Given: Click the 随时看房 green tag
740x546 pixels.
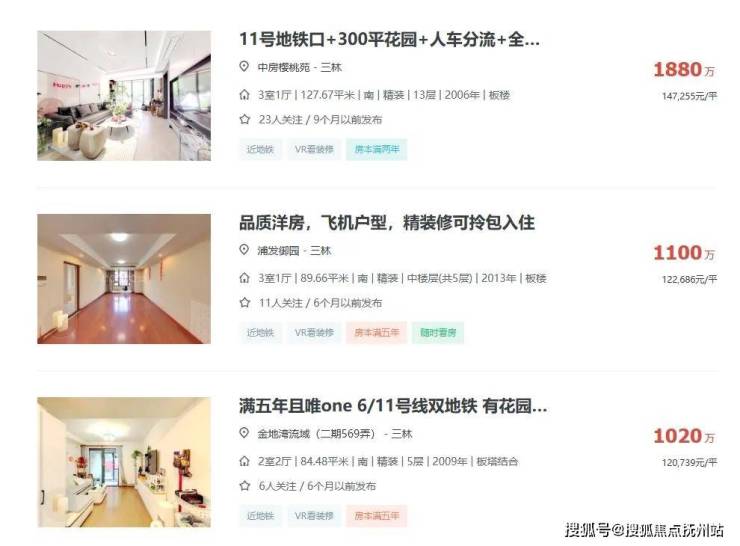Looking at the screenshot, I should coord(438,333).
